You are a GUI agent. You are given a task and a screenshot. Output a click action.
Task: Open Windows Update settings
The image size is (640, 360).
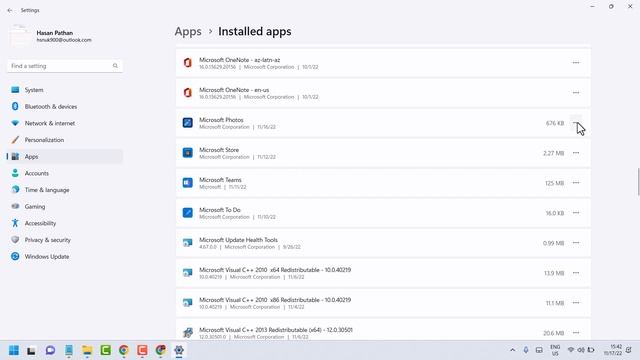pyautogui.click(x=64, y=257)
